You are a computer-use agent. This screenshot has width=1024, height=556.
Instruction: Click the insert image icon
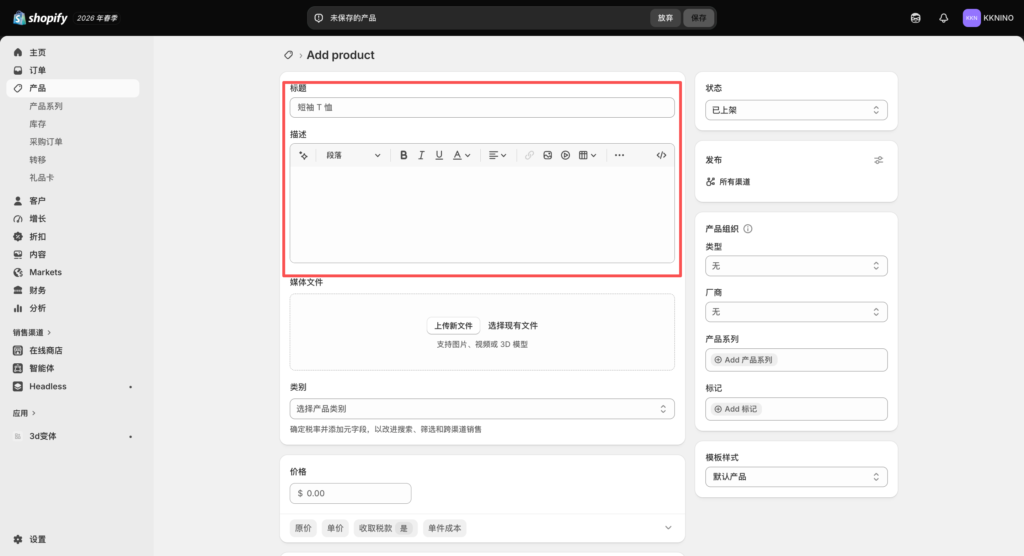tap(547, 155)
